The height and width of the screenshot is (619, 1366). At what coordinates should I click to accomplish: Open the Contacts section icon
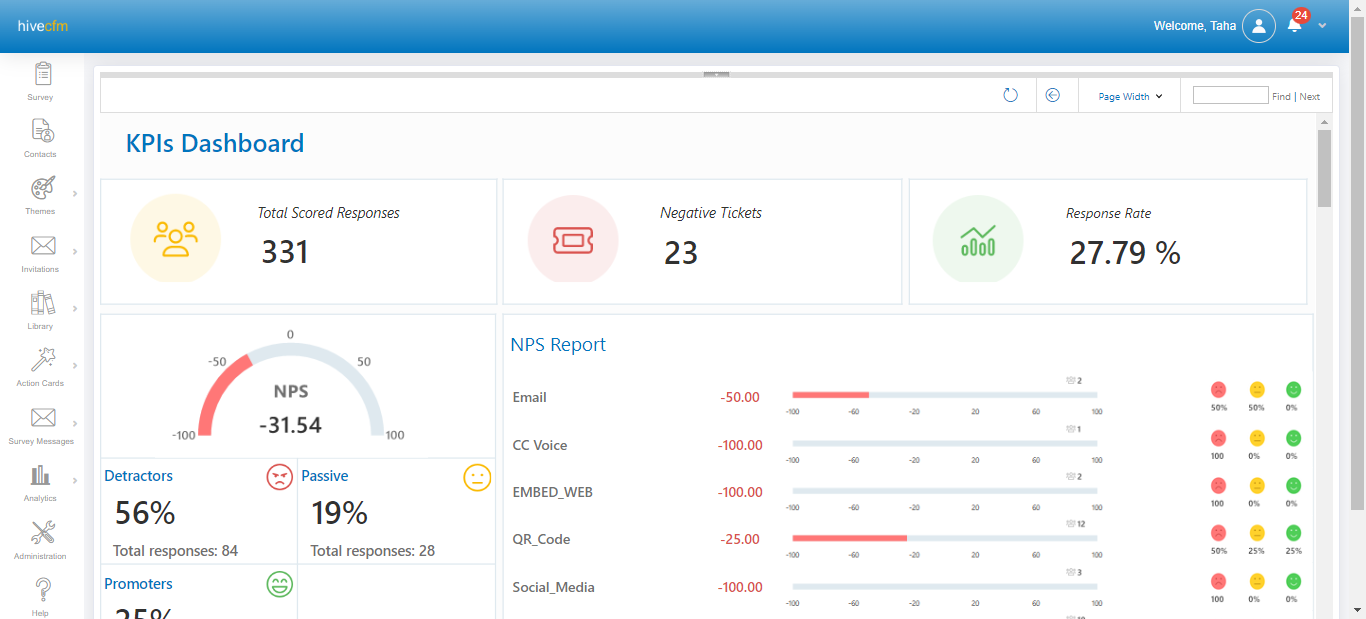42,131
